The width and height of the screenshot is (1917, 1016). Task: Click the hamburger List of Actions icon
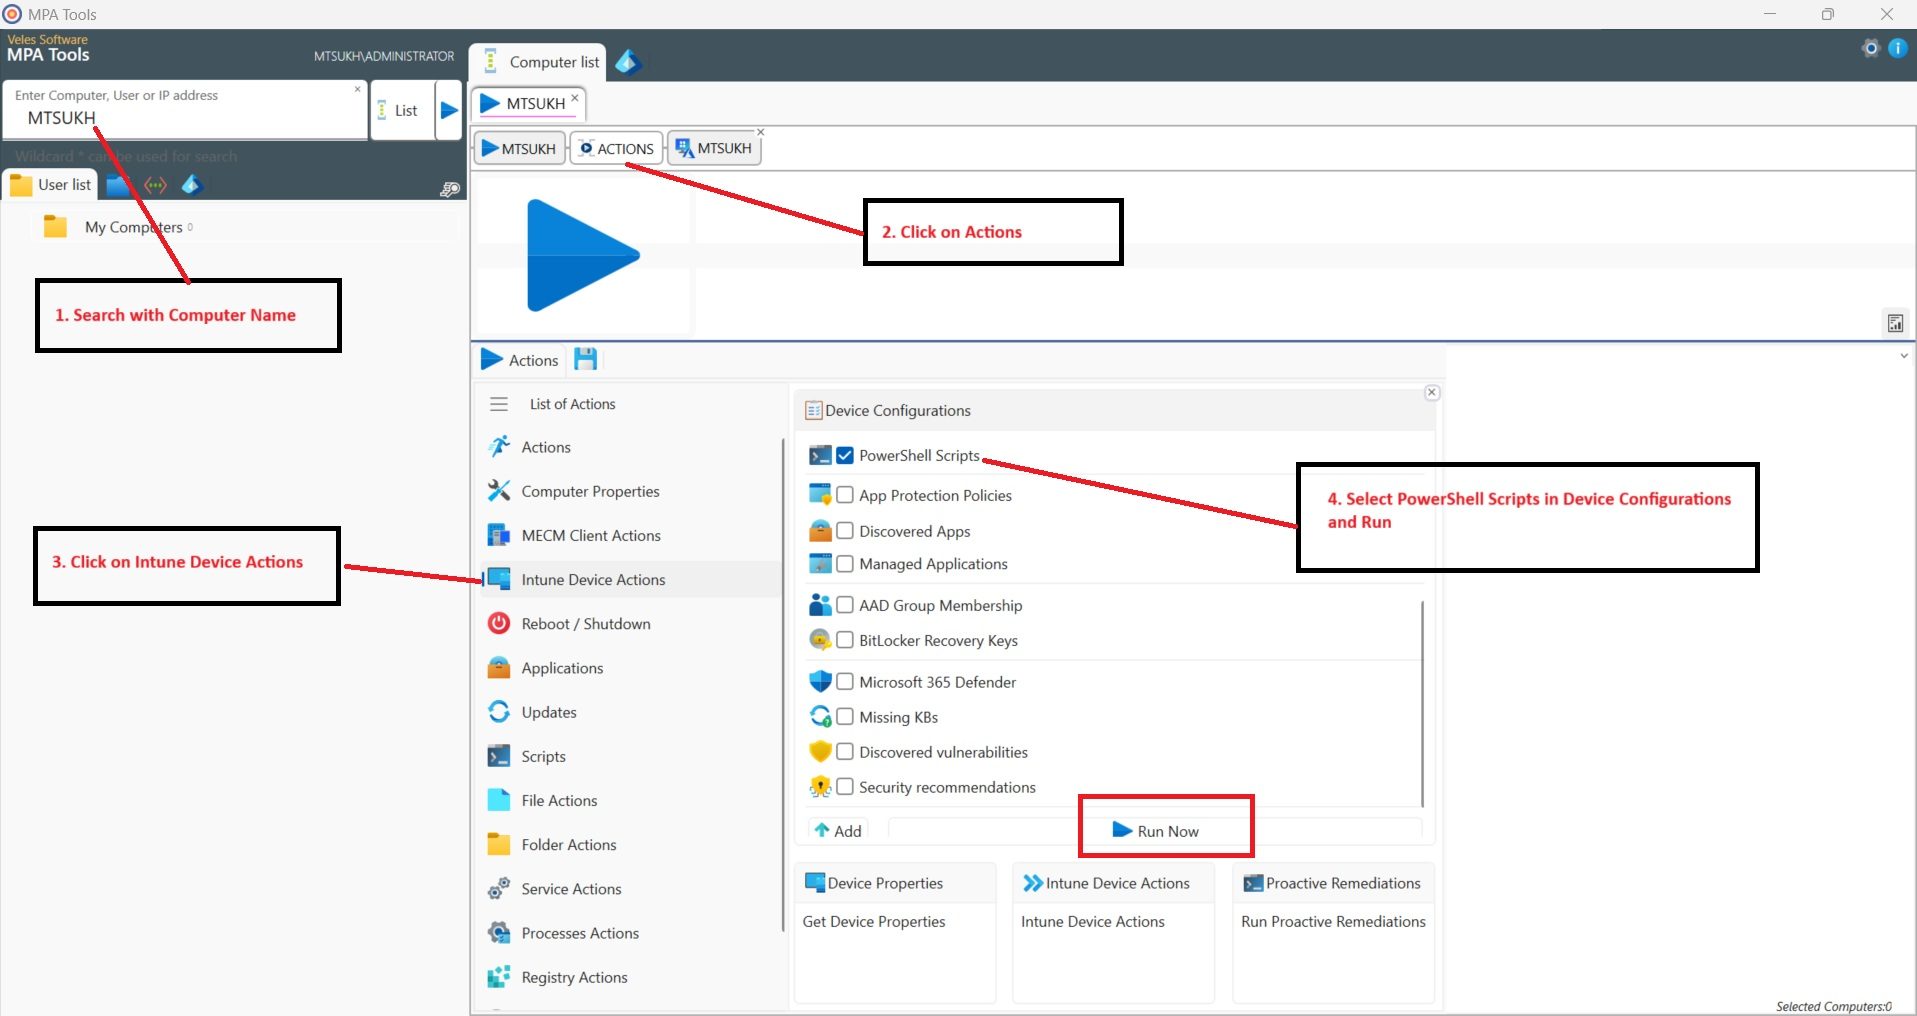499,404
